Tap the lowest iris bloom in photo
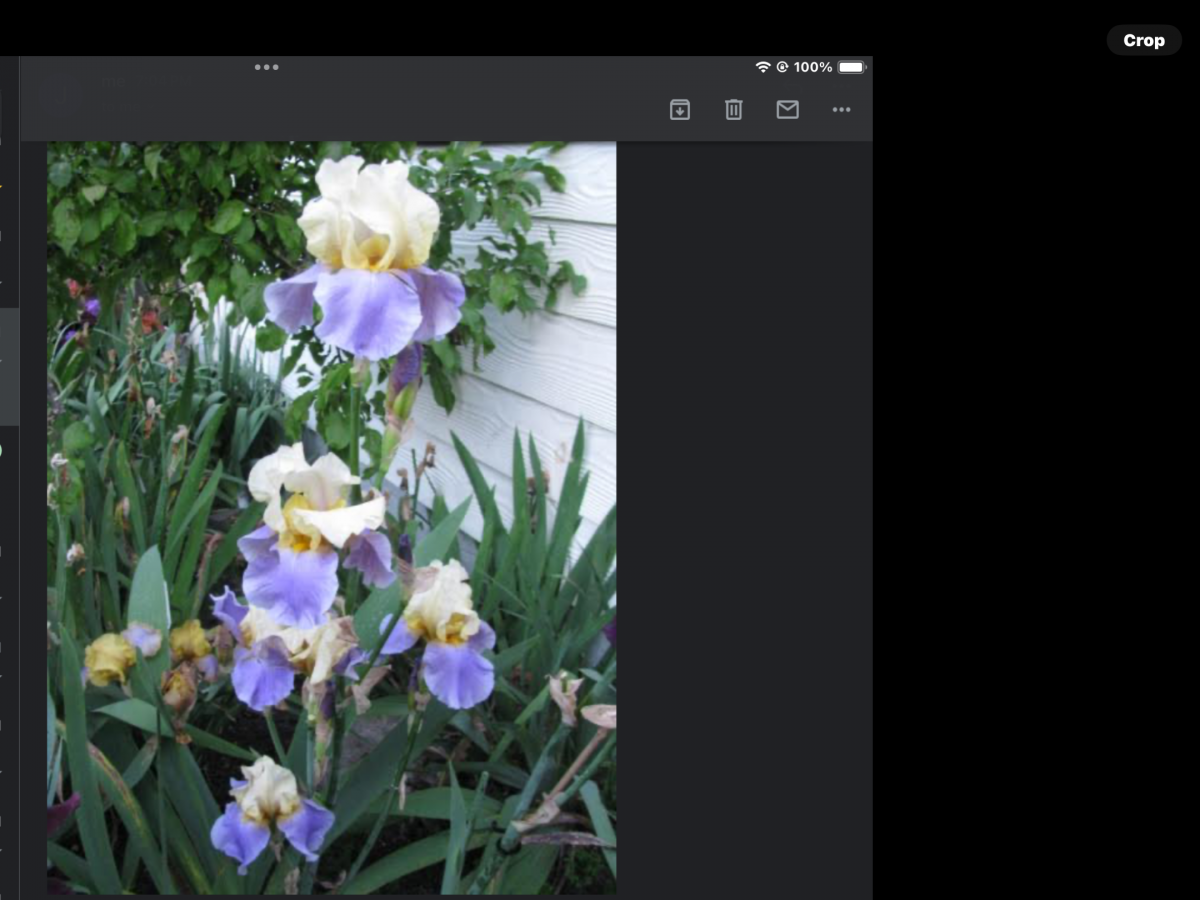Image resolution: width=1200 pixels, height=900 pixels. [268, 810]
